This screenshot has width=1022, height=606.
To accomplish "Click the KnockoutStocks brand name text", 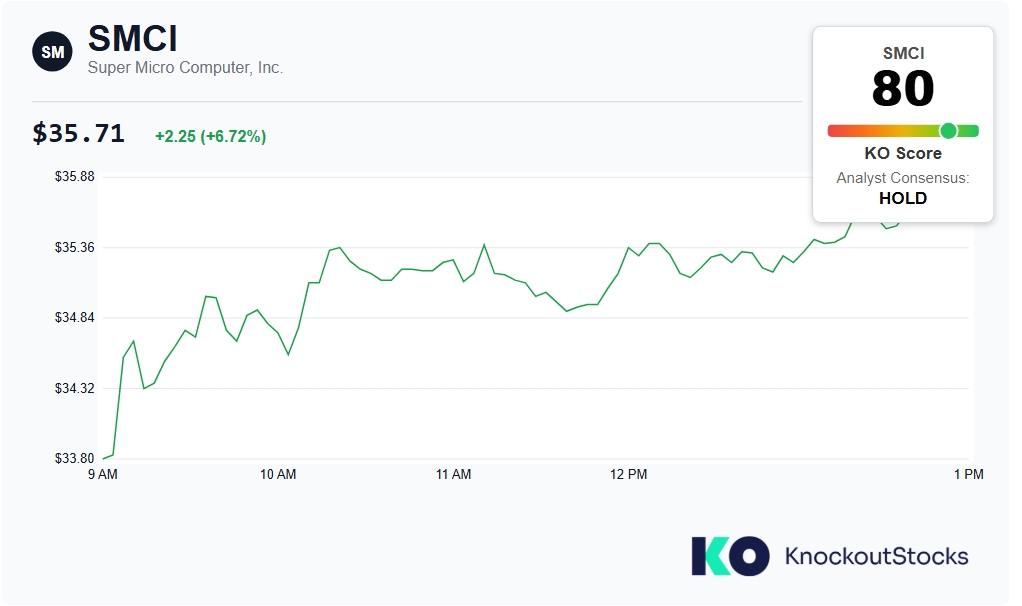I will [x=877, y=556].
